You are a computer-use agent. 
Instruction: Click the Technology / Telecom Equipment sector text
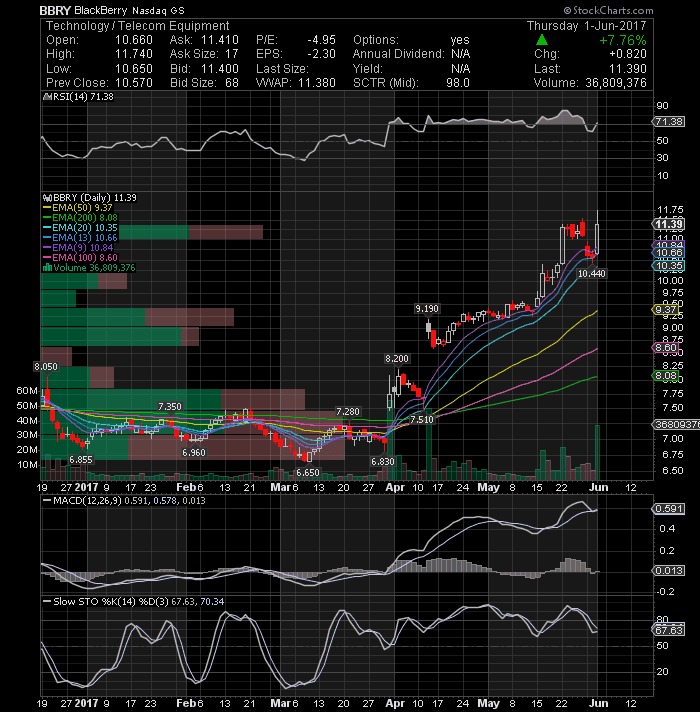click(x=137, y=25)
